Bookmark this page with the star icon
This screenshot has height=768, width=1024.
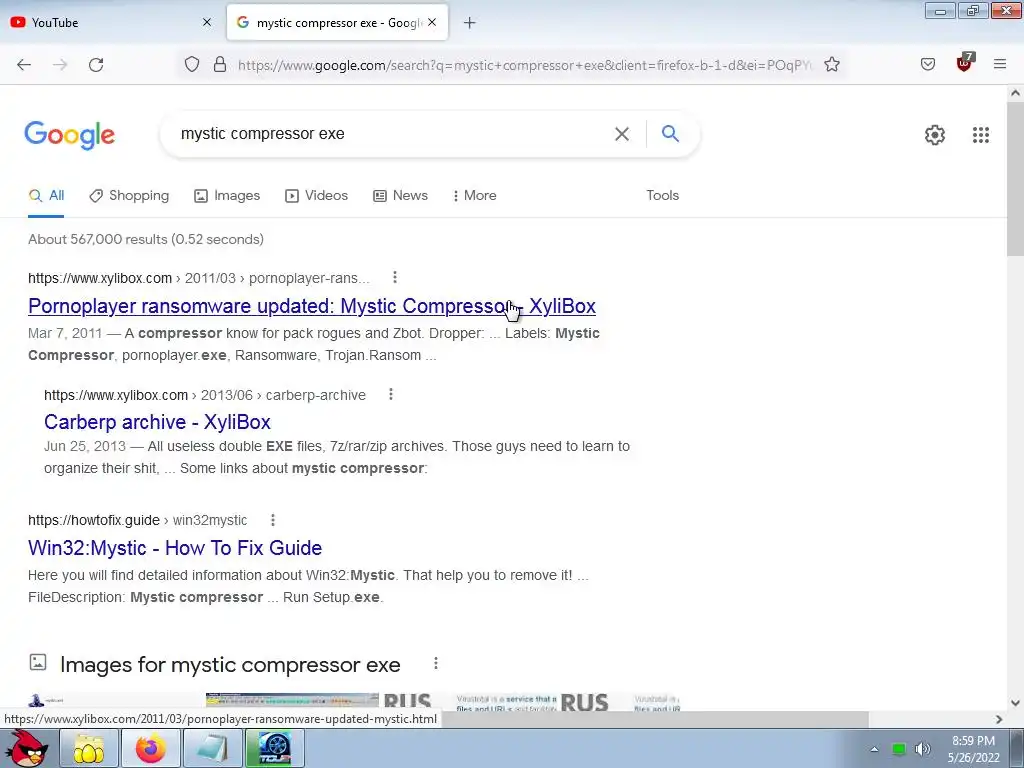click(x=831, y=65)
